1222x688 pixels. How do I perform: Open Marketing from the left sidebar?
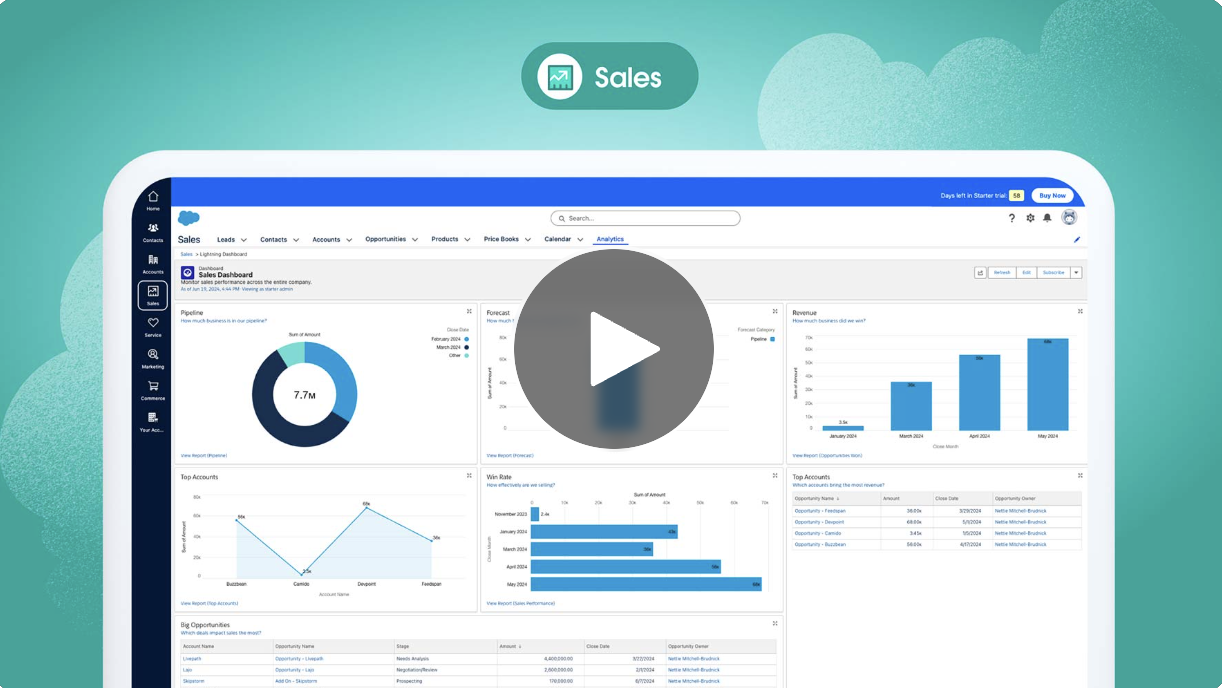tap(153, 358)
